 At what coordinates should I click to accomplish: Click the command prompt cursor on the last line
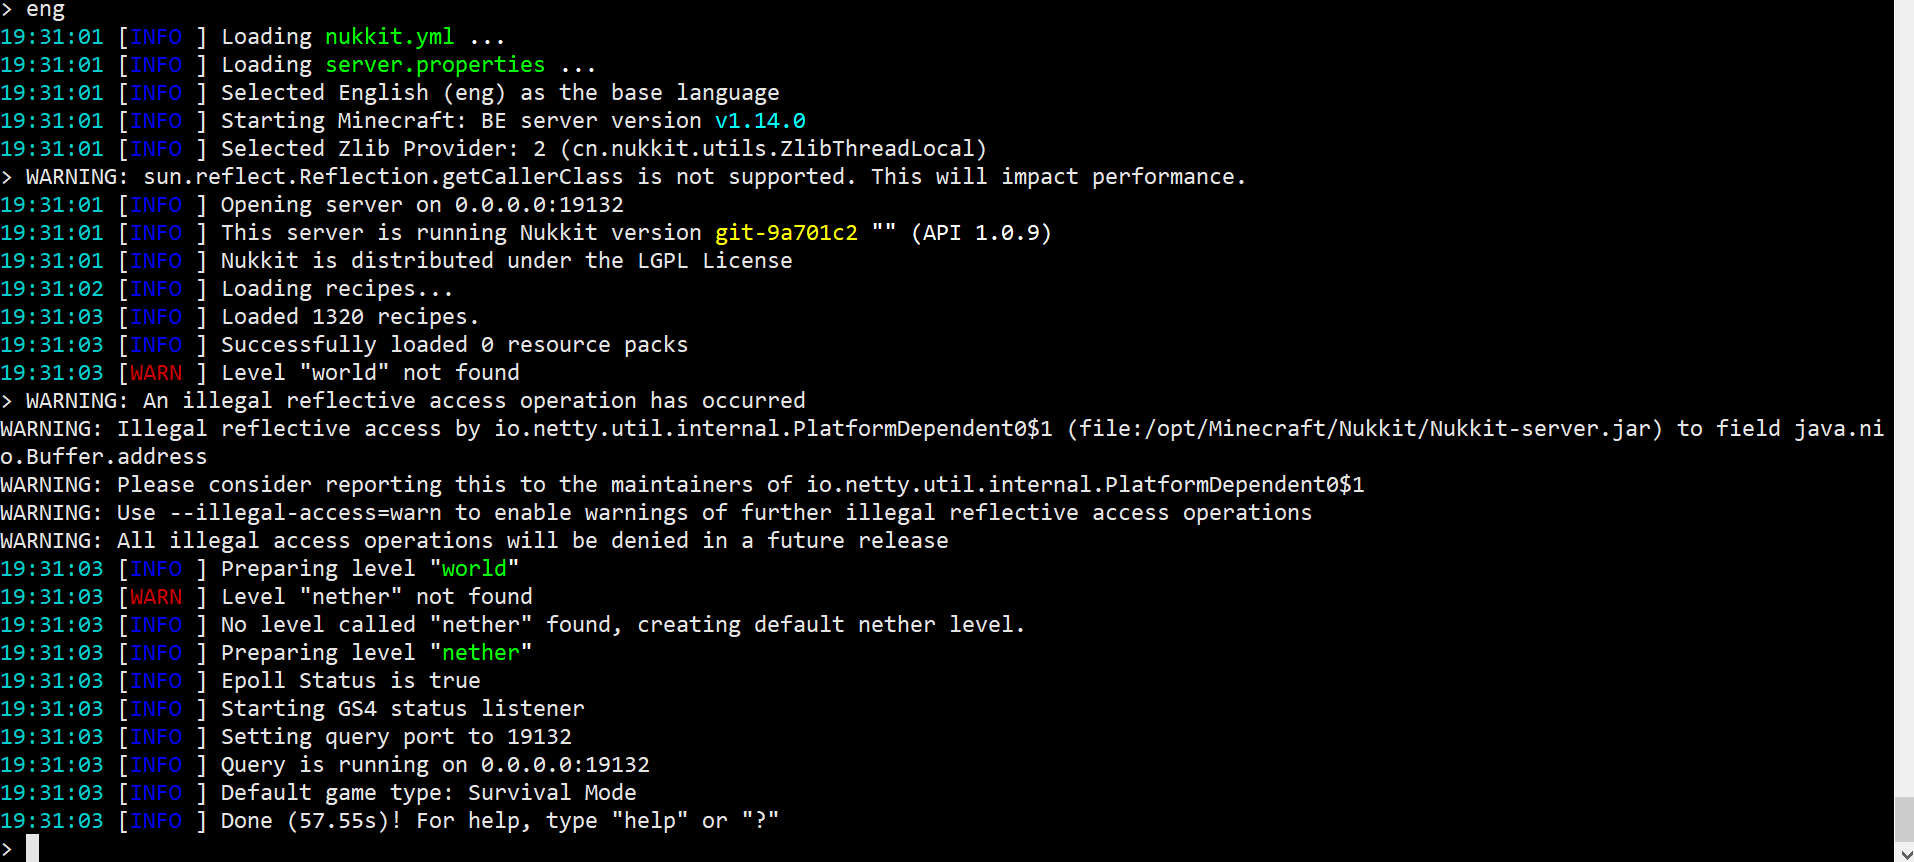pos(32,848)
